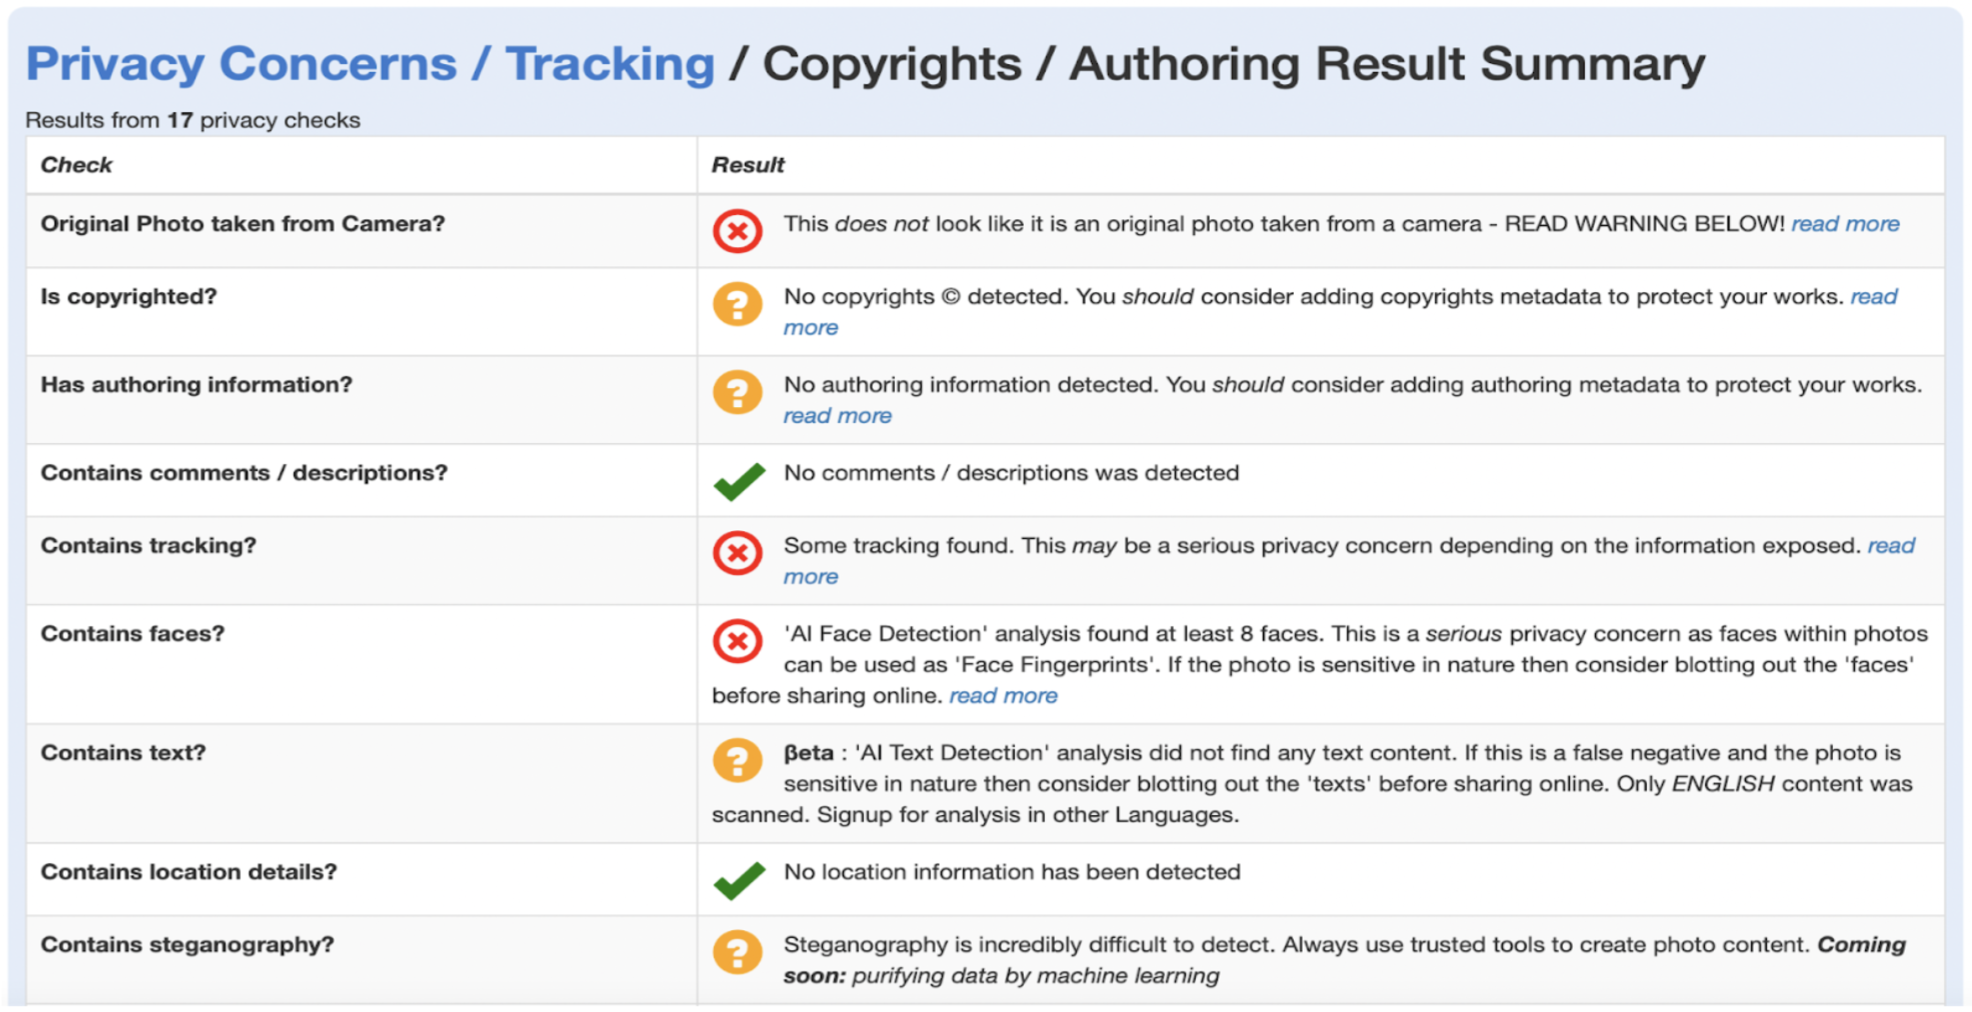
Task: Click the orange question icon for steganography
Action: [738, 952]
